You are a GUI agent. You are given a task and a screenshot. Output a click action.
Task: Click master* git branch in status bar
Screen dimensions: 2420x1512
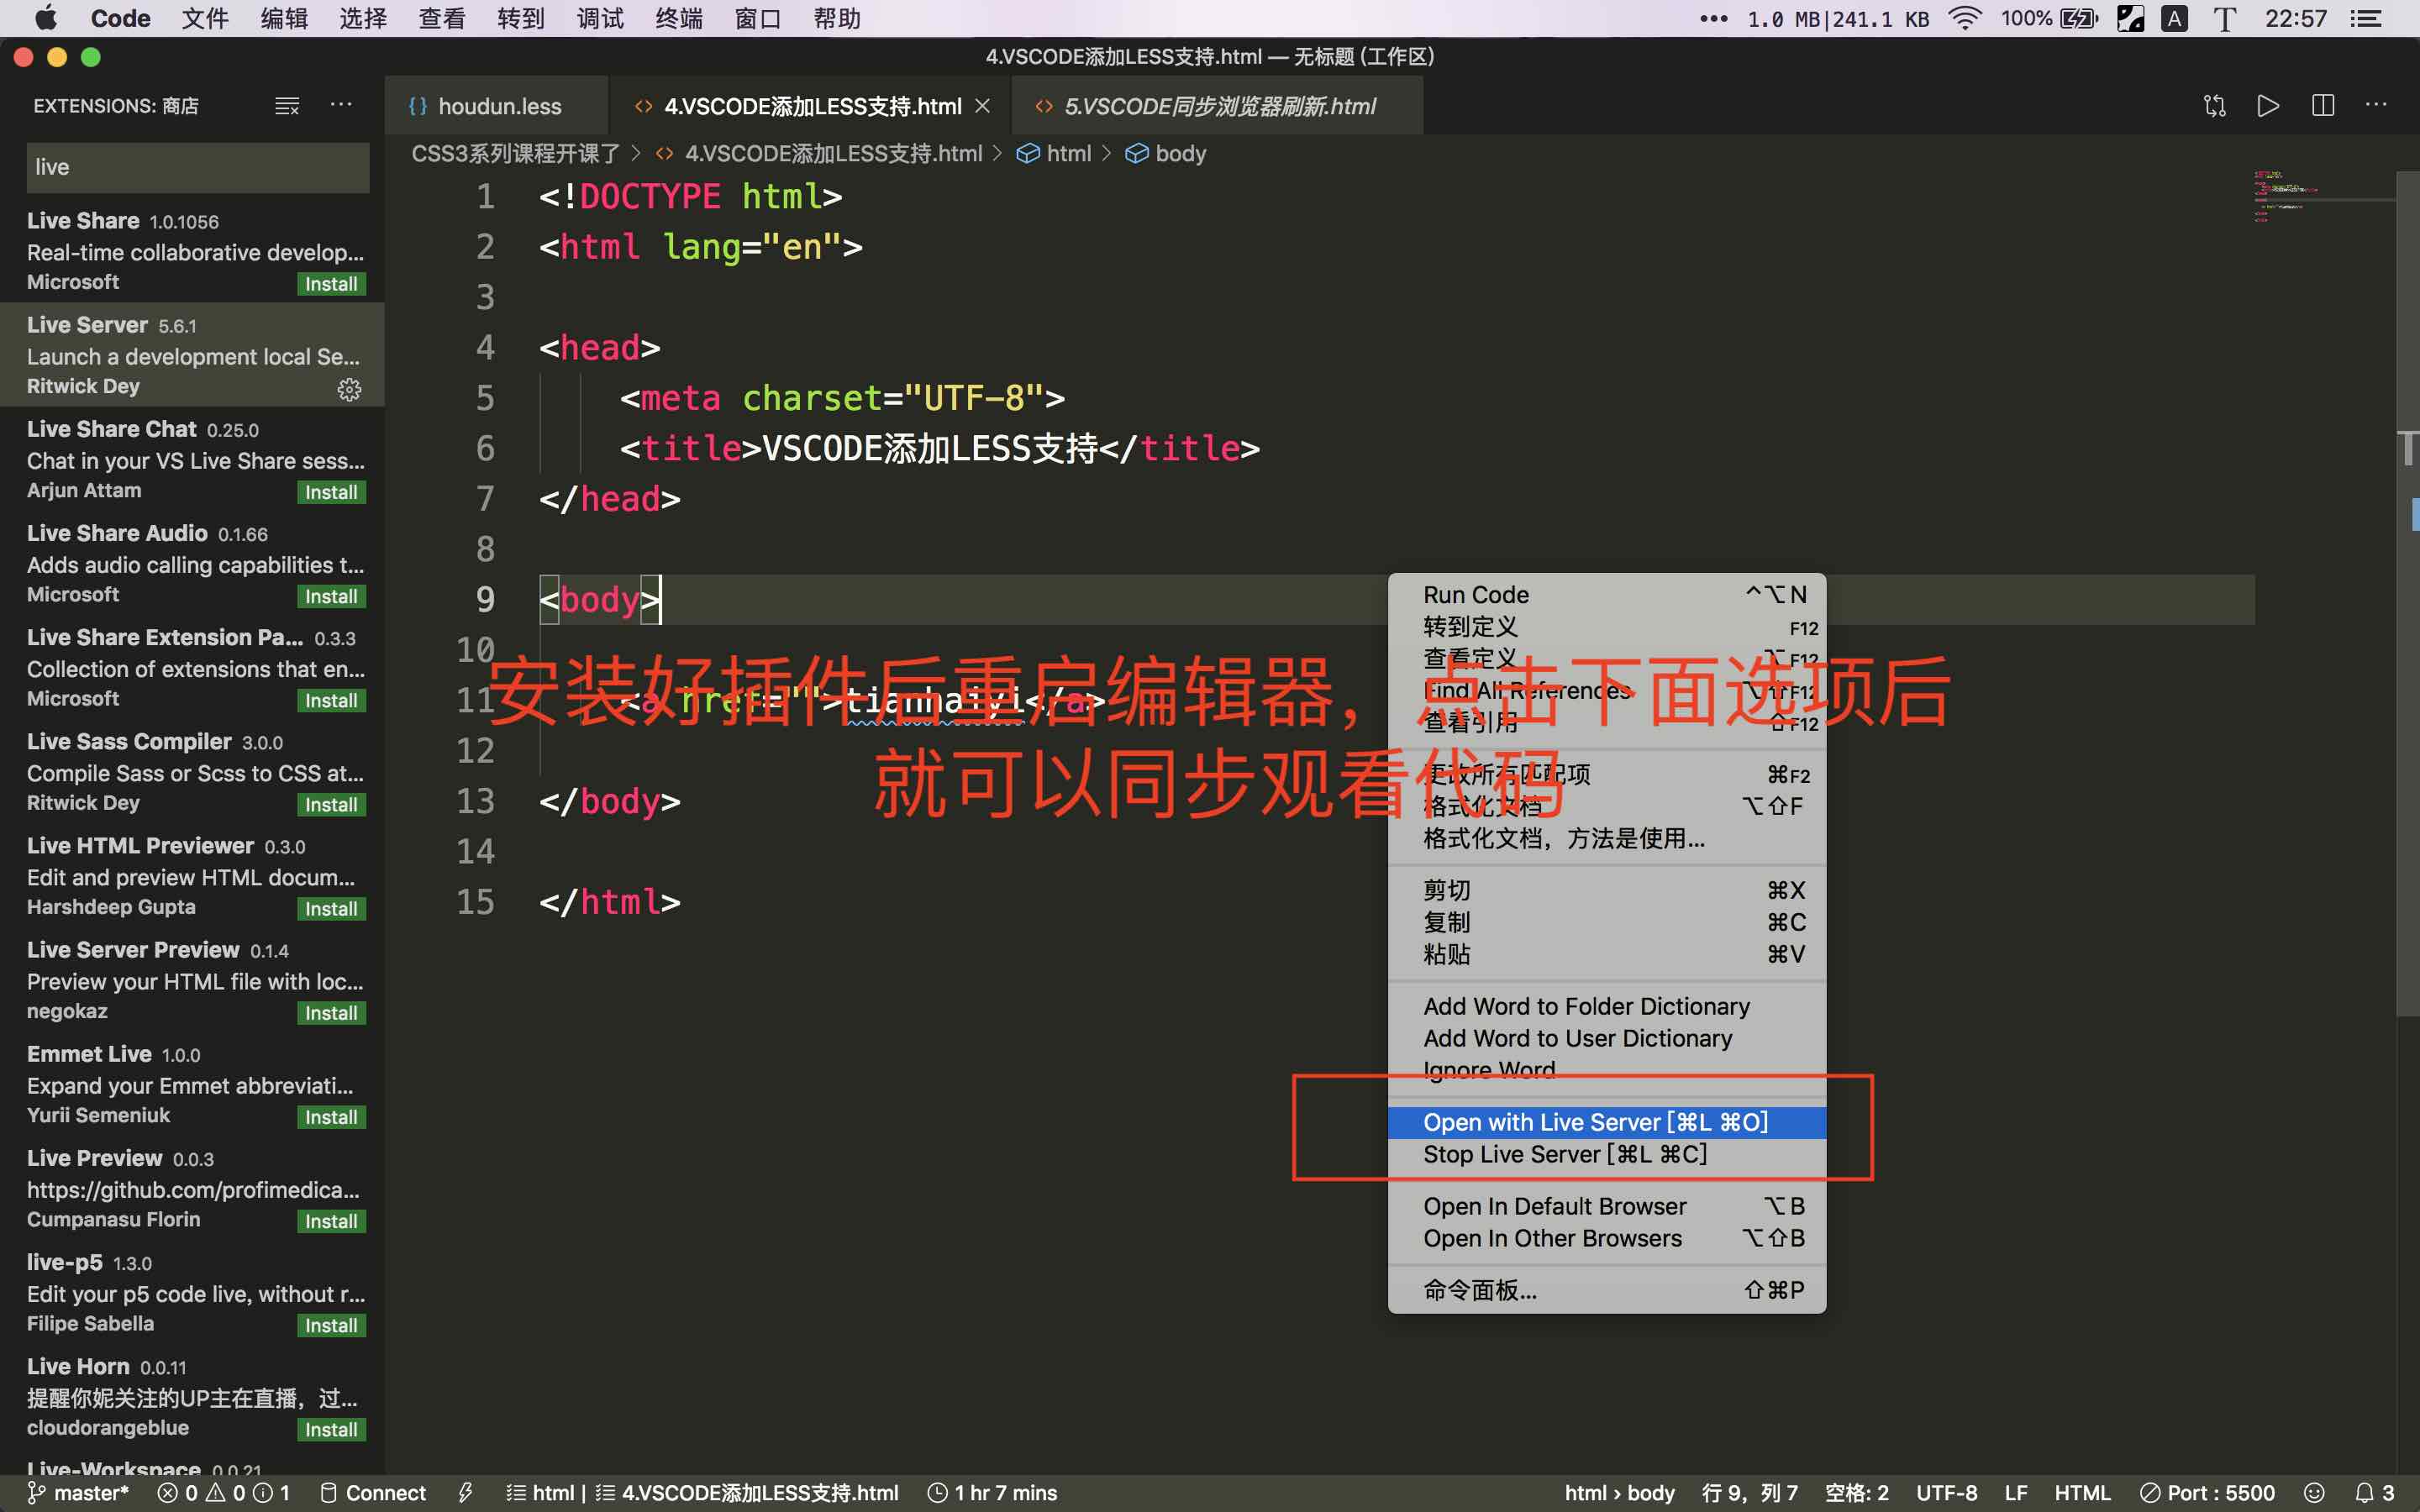78,1493
